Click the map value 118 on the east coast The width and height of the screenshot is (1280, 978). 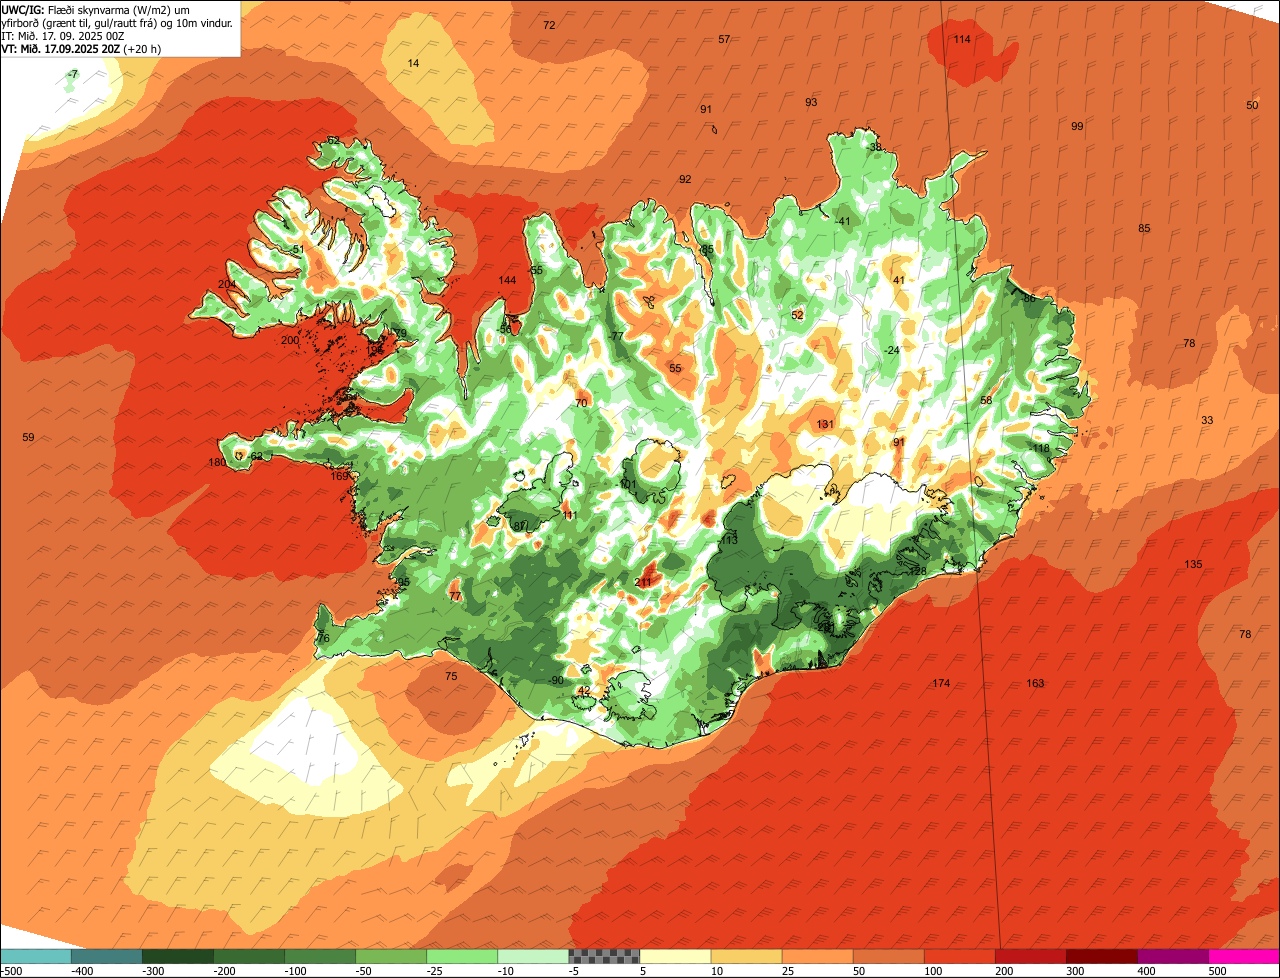[1041, 448]
